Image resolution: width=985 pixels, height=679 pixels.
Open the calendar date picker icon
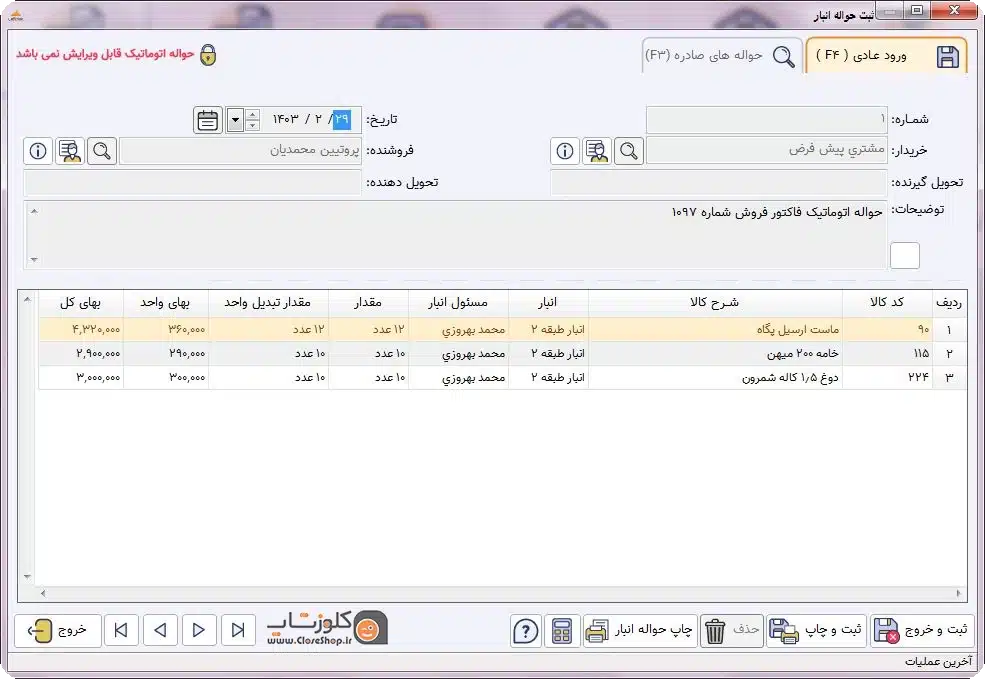point(207,119)
